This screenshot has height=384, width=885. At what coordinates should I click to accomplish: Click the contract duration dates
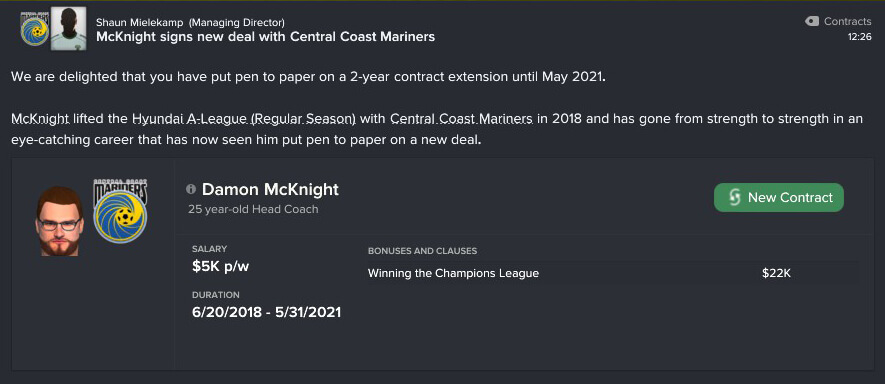tap(266, 312)
